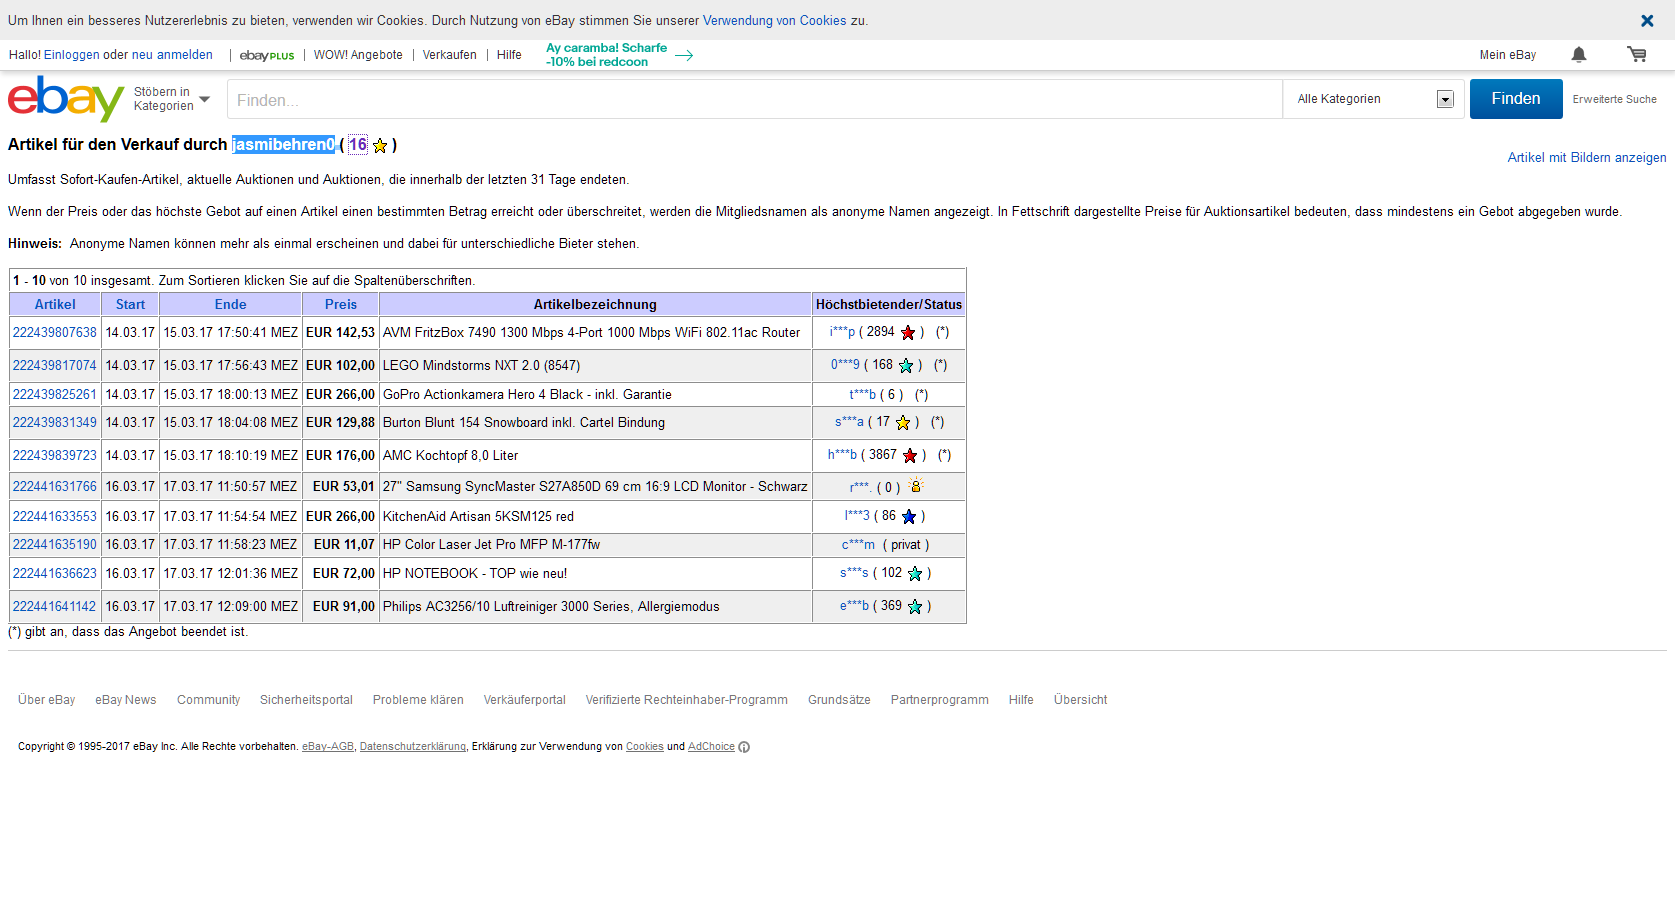This screenshot has height=908, width=1675.
Task: Open item number 222439817074
Action: (55, 365)
